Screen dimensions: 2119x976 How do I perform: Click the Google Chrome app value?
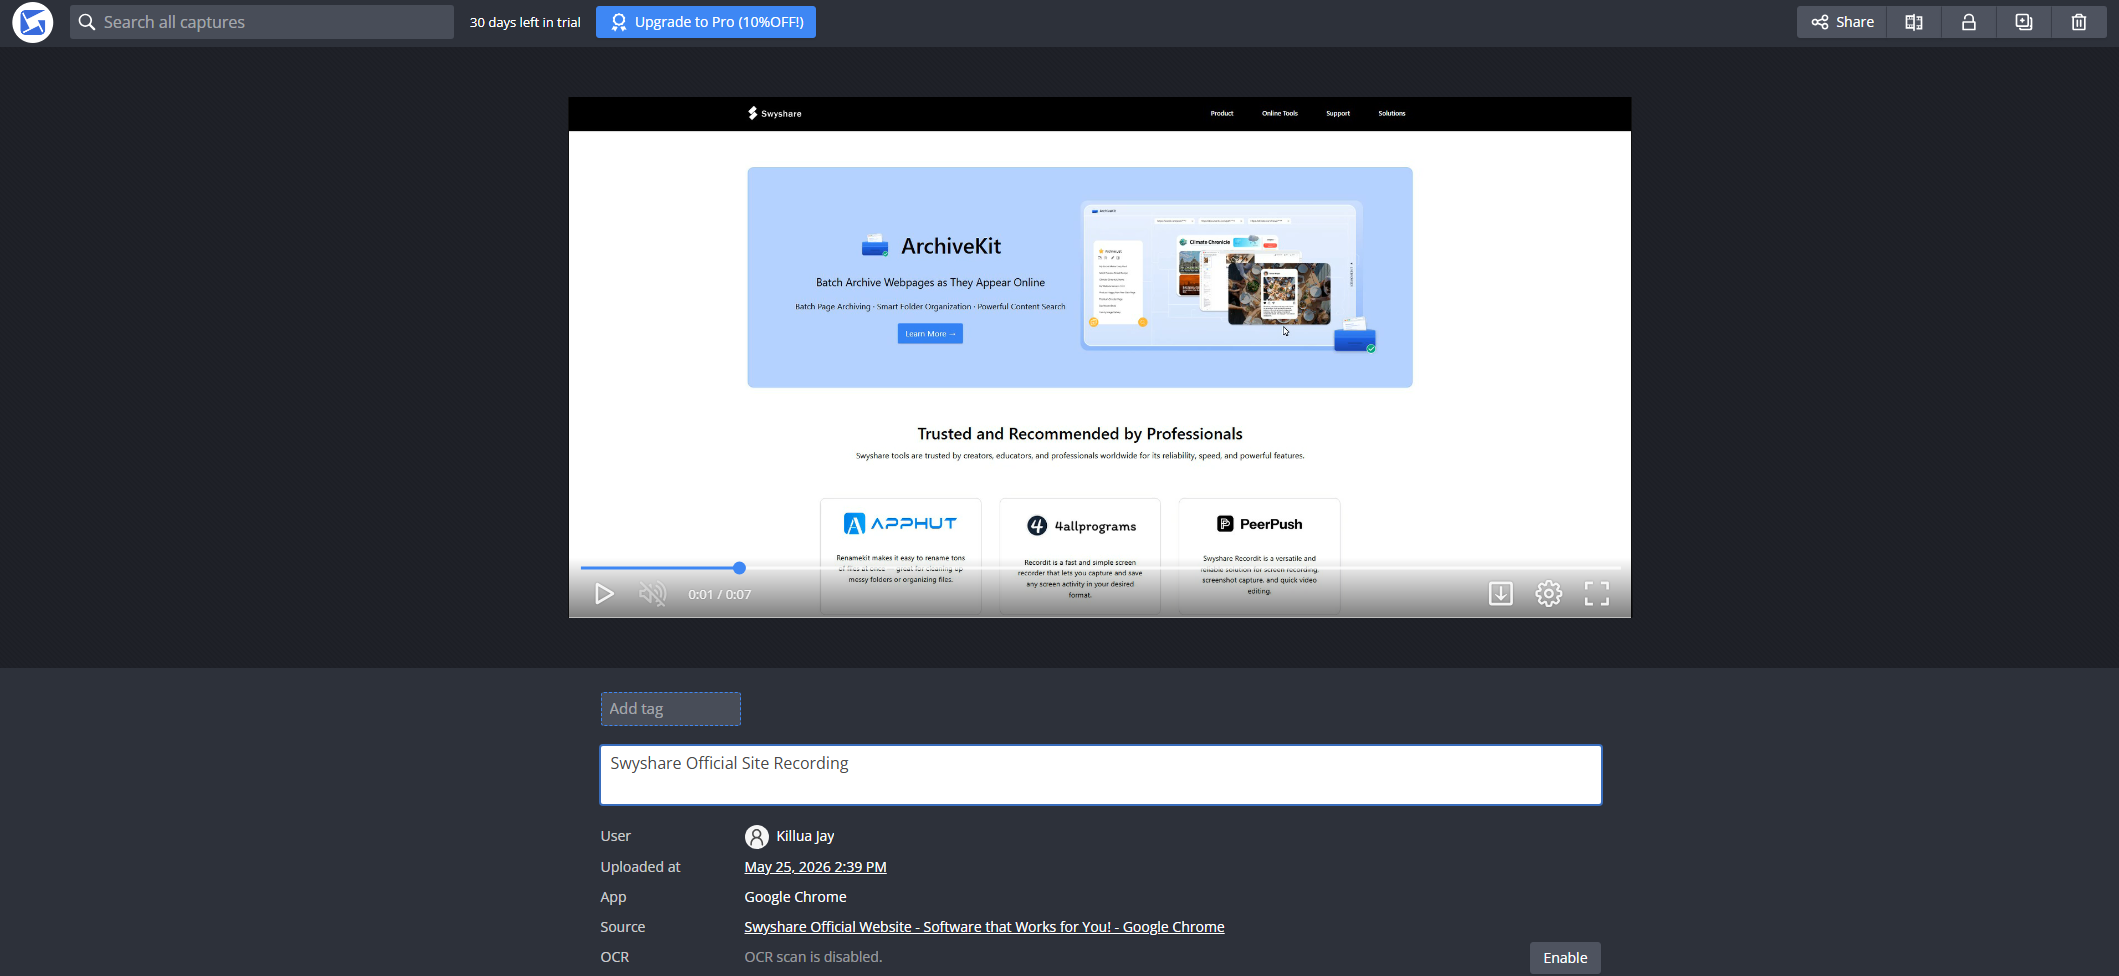click(796, 897)
